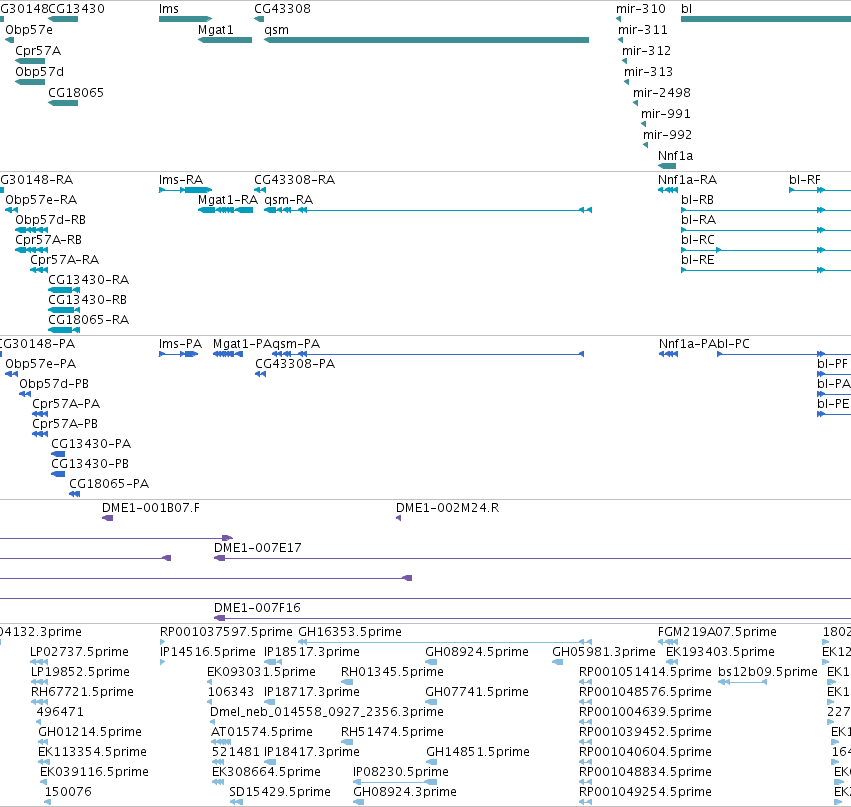Click the Cpr57A-PA protein label
851x807 pixels.
click(66, 404)
